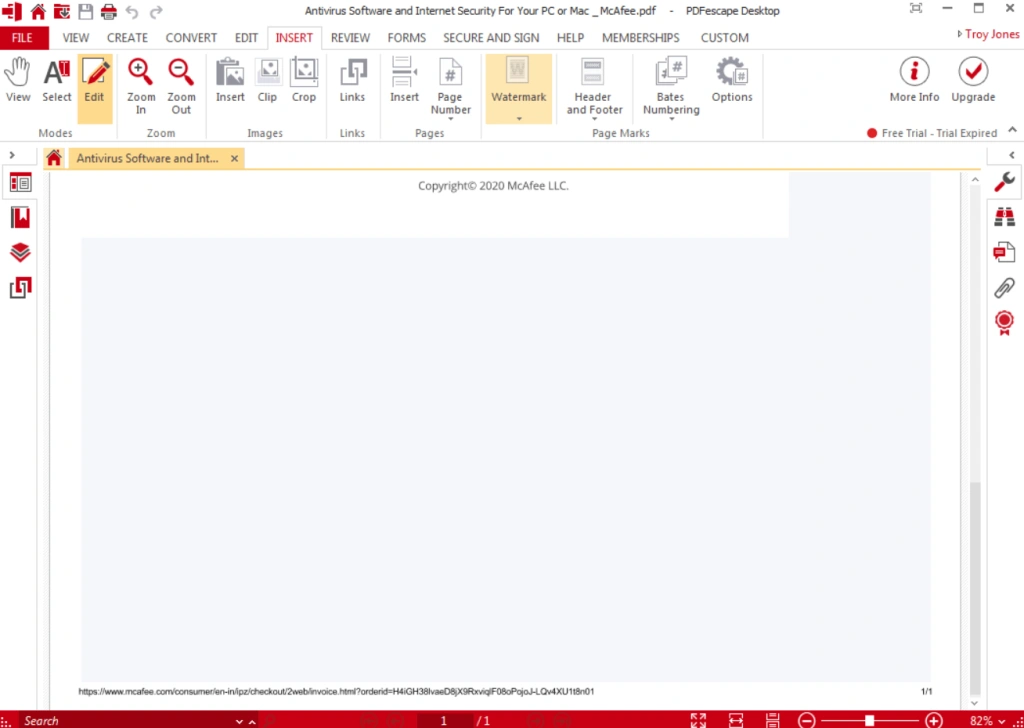
Task: Switch to the CREATE ribbon tab
Action: point(127,38)
